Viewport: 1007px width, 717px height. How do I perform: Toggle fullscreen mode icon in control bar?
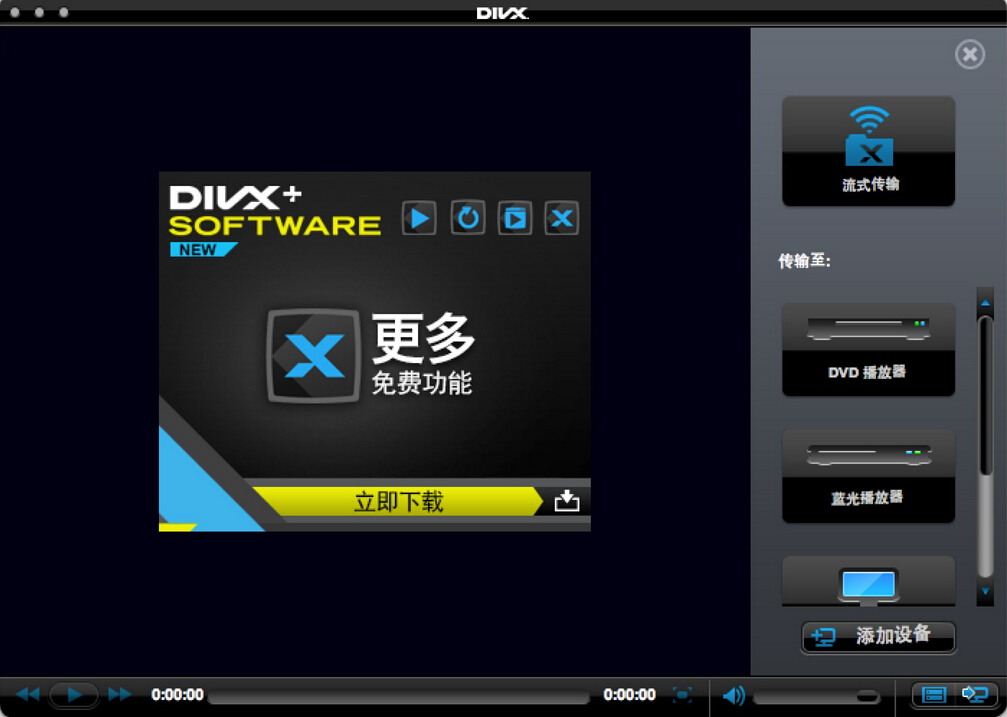point(682,695)
